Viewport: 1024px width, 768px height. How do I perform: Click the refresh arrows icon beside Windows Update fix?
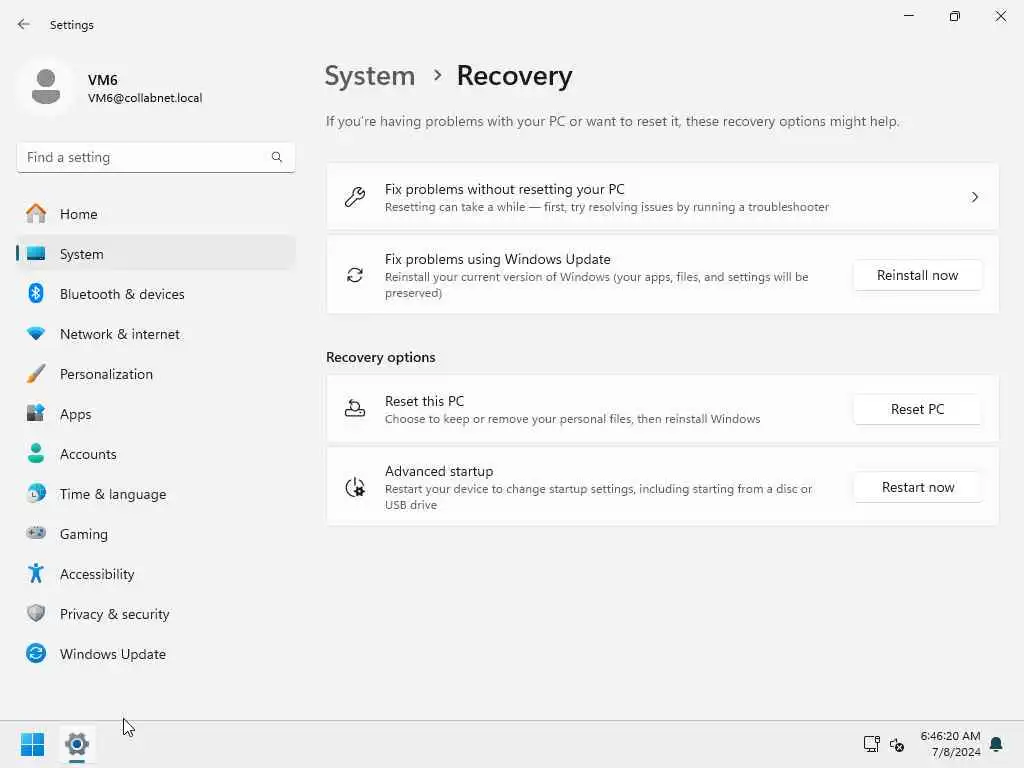coord(355,275)
